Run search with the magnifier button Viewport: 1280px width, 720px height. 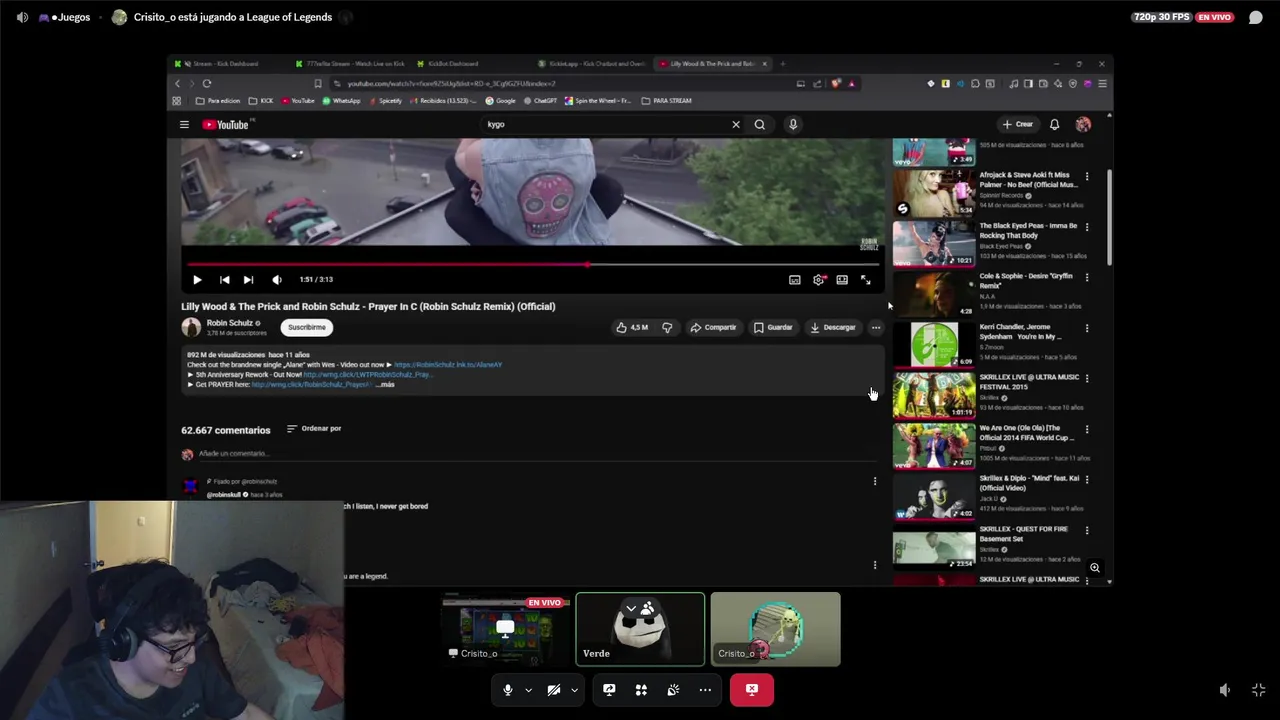760,124
